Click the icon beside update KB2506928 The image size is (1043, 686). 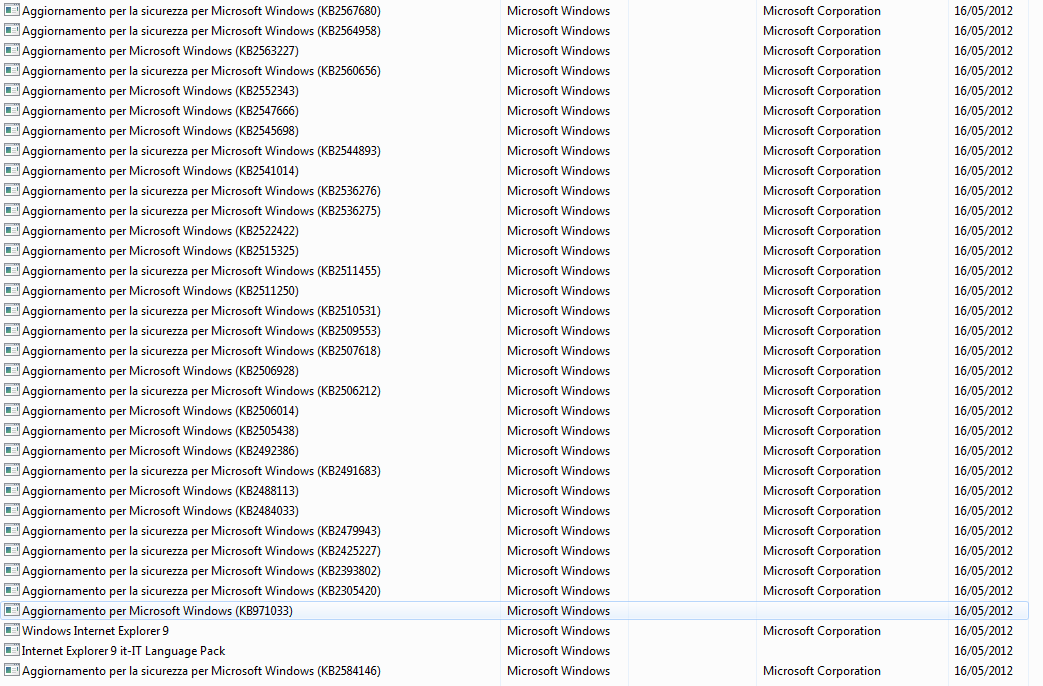tap(12, 369)
